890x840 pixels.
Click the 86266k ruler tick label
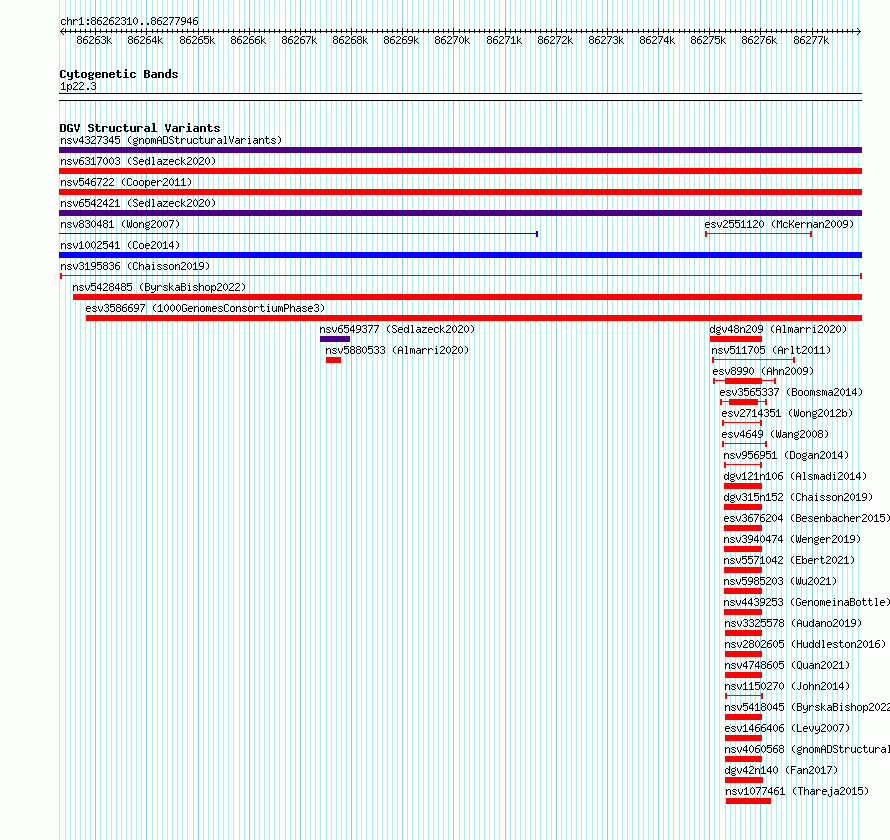(x=248, y=40)
